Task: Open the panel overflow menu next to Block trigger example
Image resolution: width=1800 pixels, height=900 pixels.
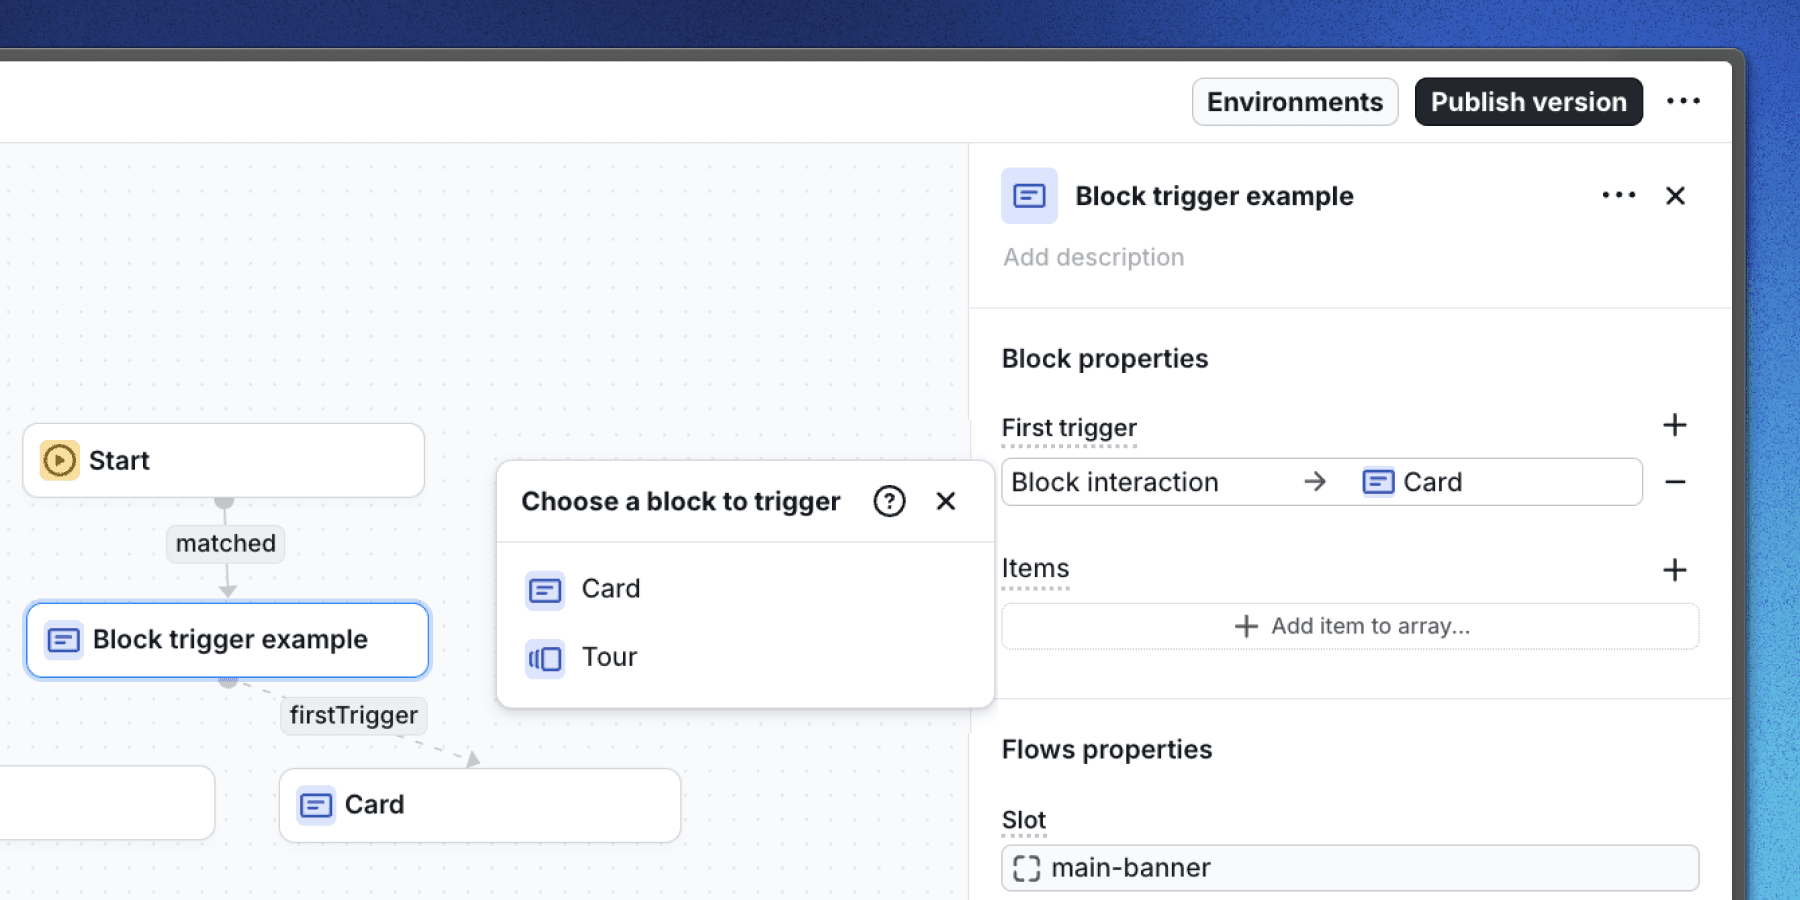Action: [1617, 196]
